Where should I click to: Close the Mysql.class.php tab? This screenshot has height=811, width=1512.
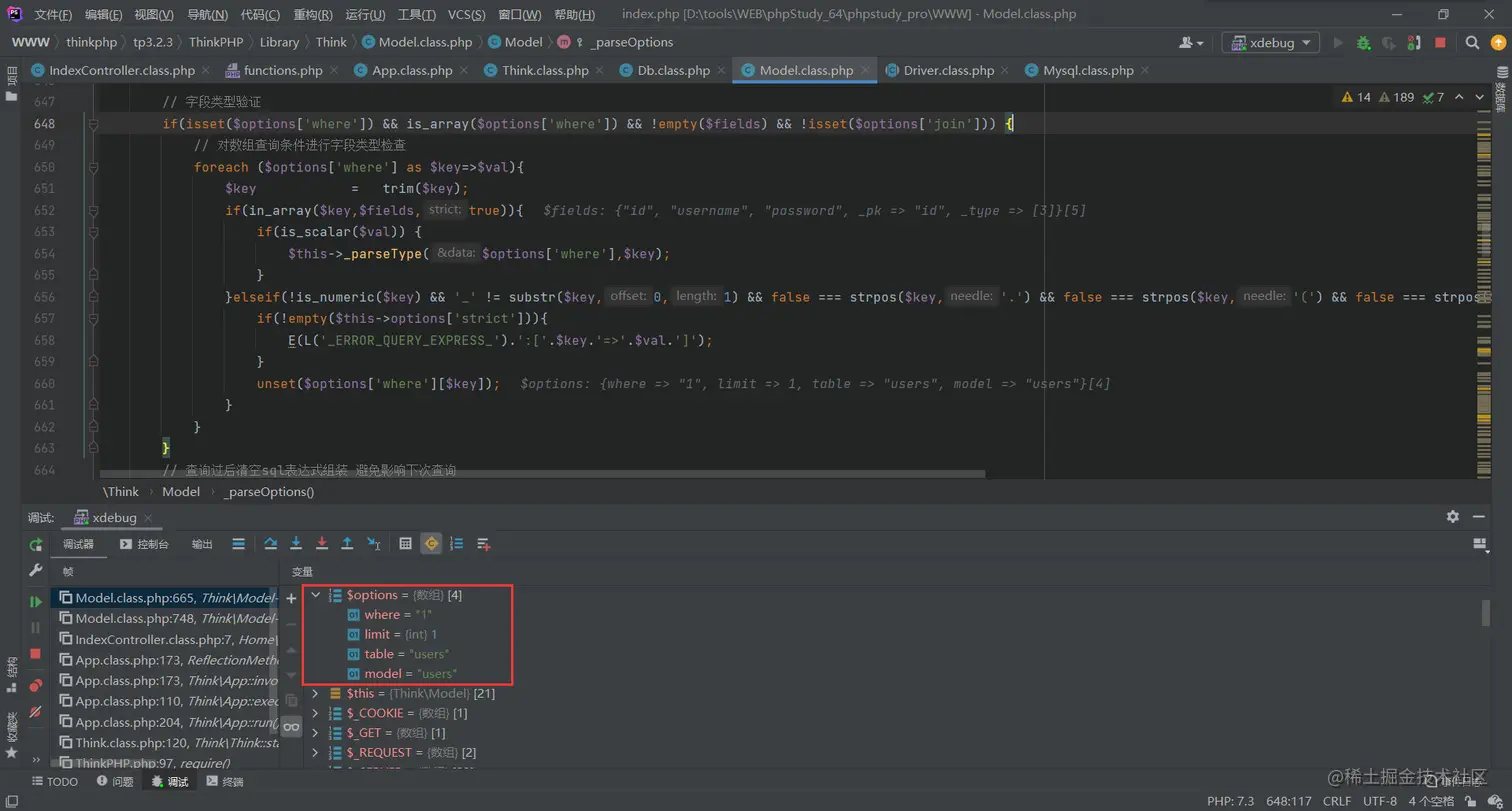click(x=1144, y=71)
